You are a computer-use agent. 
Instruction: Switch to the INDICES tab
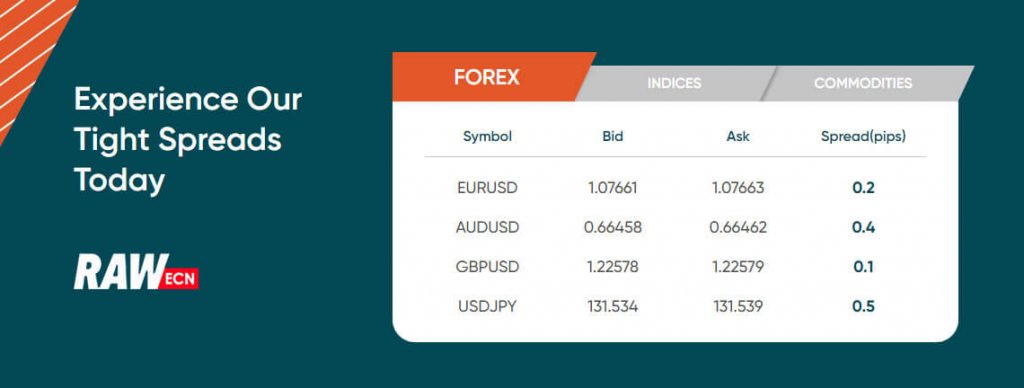point(674,84)
